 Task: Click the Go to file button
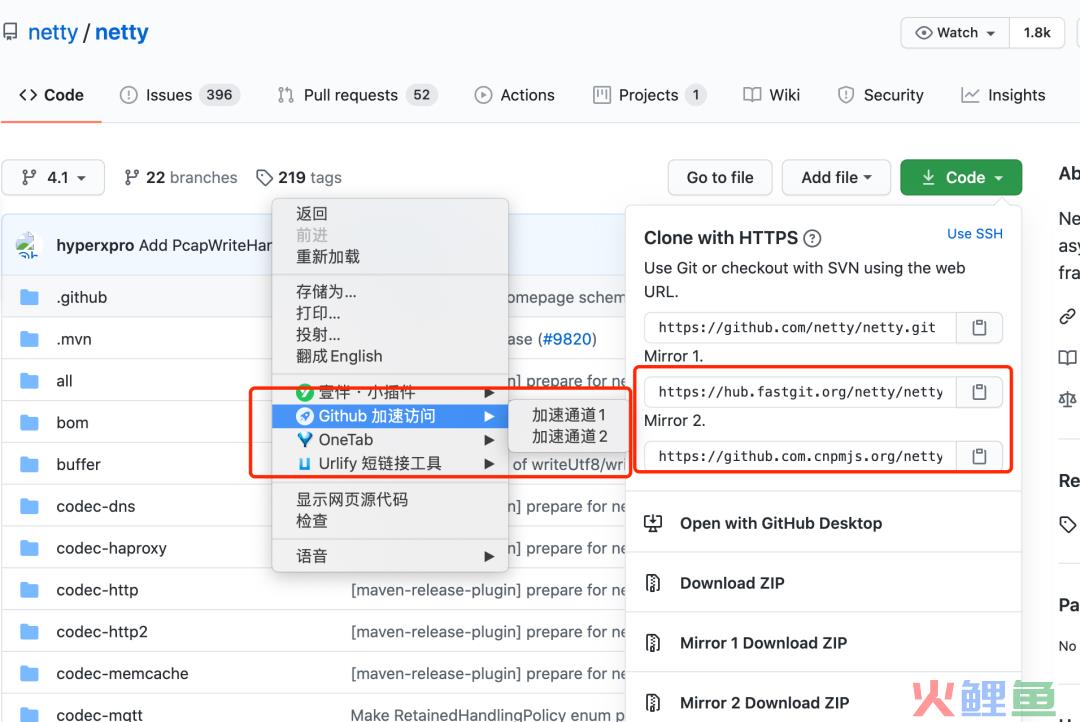[720, 178]
